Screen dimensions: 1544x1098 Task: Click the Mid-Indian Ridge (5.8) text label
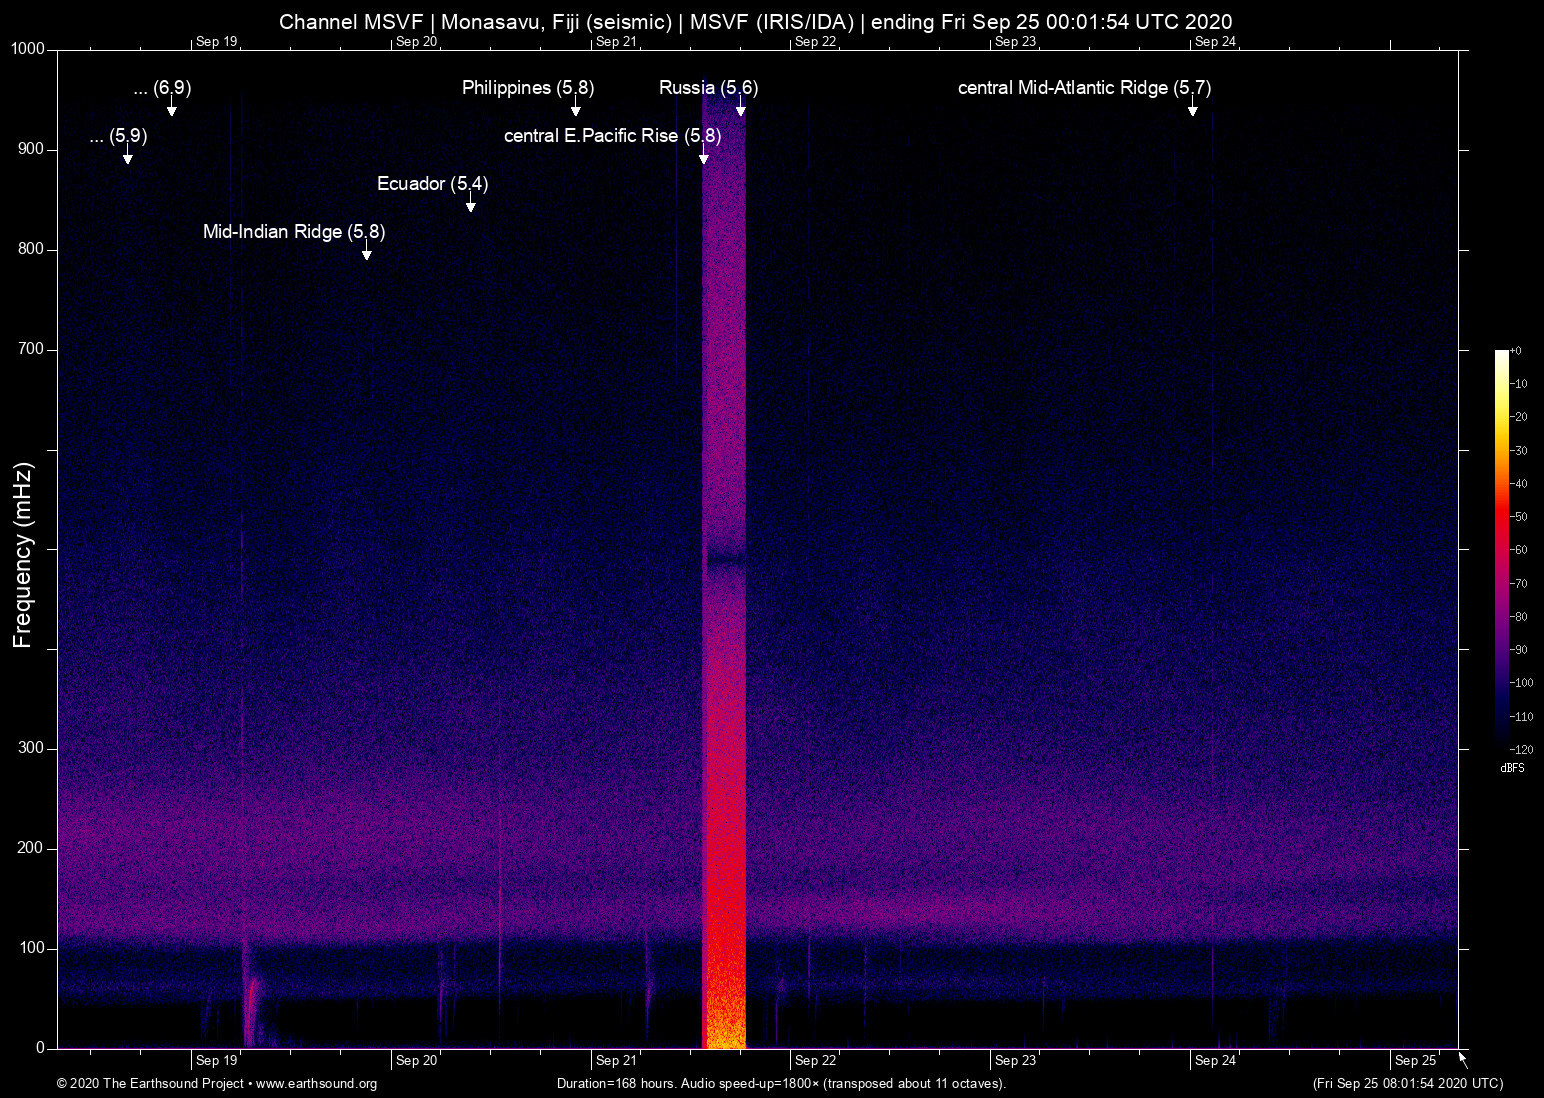click(x=294, y=232)
